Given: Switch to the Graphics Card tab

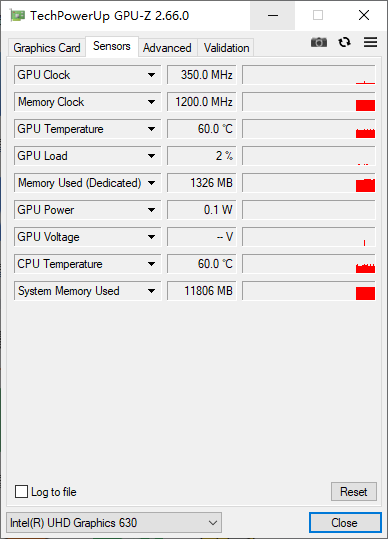Looking at the screenshot, I should tap(47, 48).
